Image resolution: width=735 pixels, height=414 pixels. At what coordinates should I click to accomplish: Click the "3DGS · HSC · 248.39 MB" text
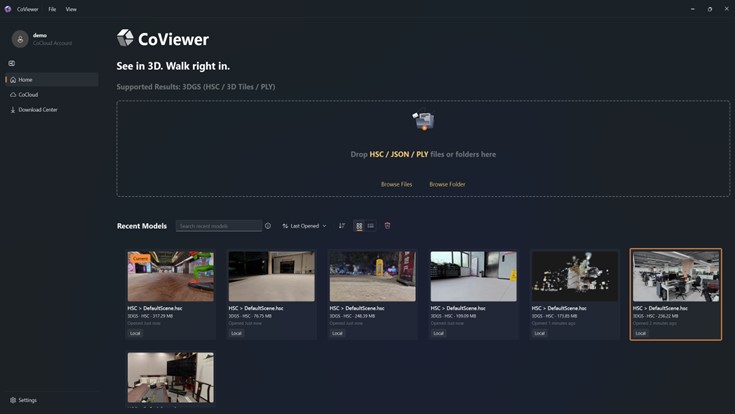[352, 316]
